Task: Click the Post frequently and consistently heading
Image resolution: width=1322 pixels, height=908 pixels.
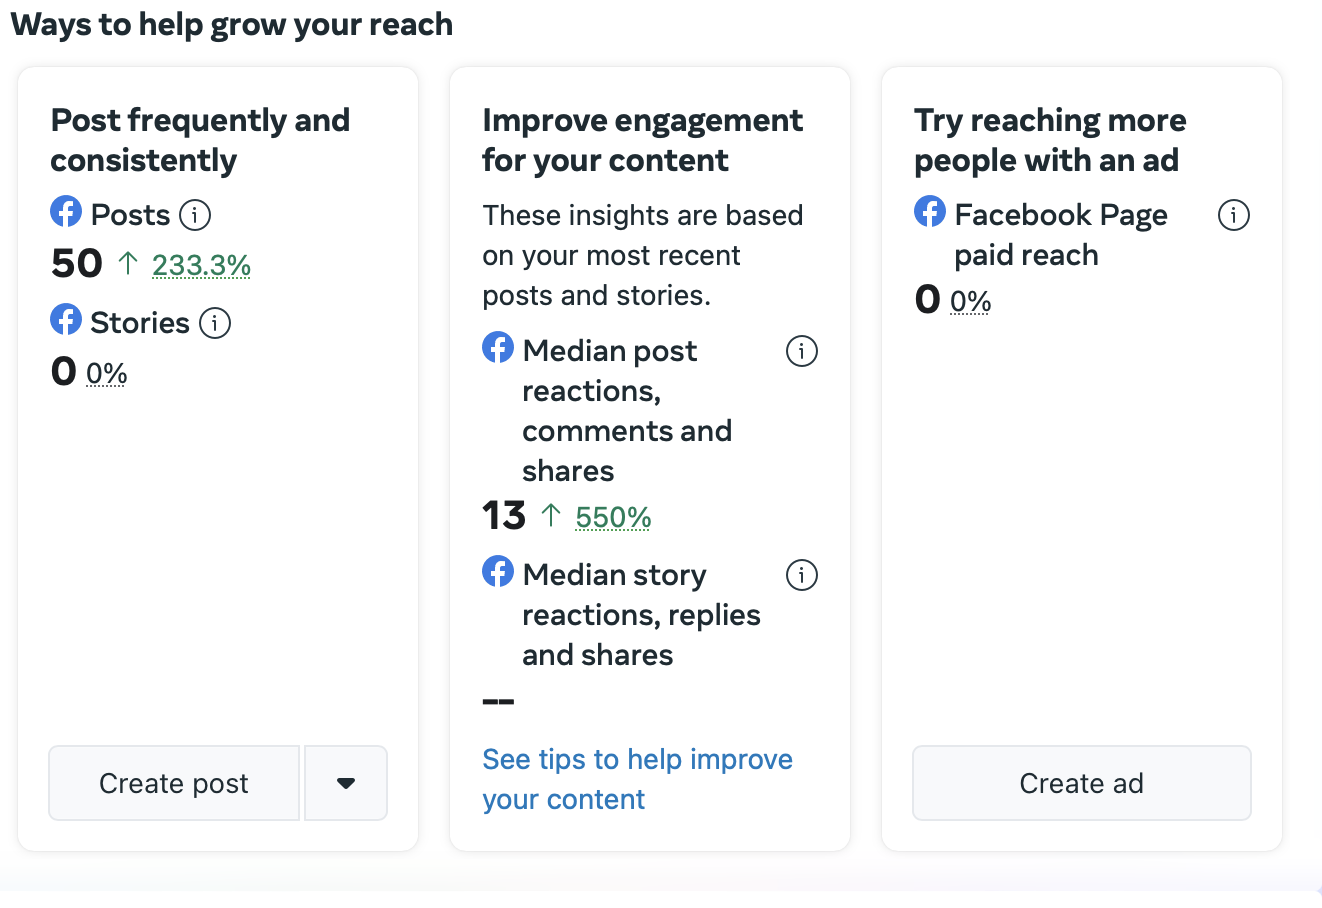Action: (x=200, y=140)
